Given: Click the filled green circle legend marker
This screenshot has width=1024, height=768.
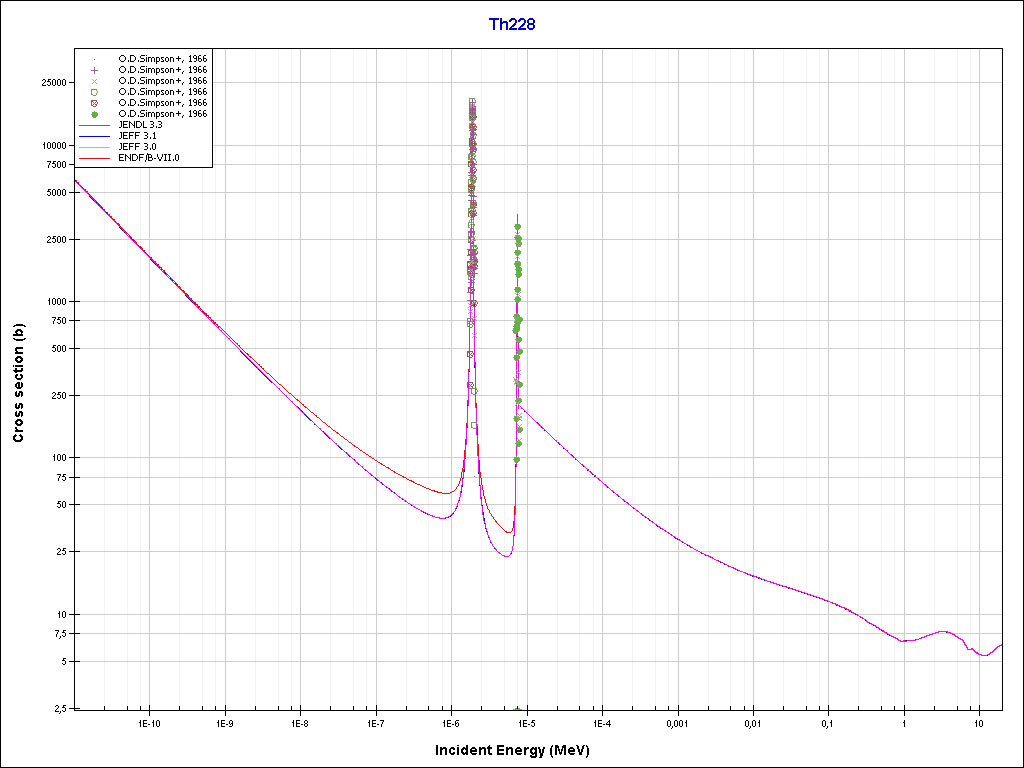Looking at the screenshot, I should click(x=94, y=114).
